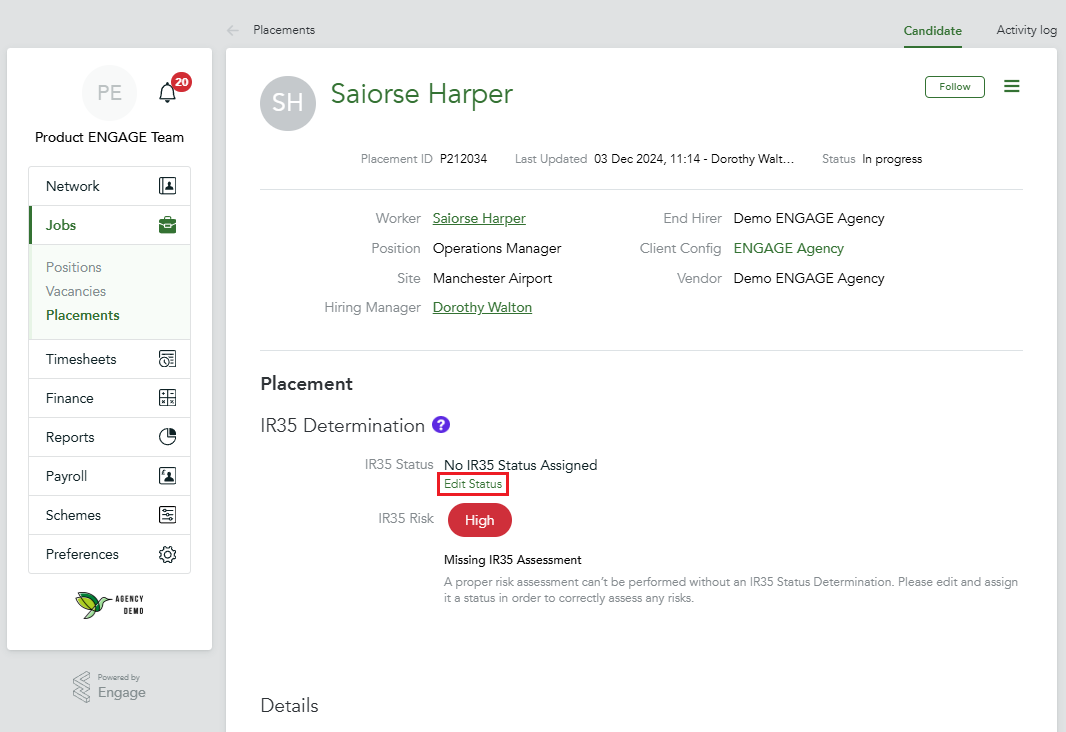Open the Schemes menu item
This screenshot has width=1066, height=732.
pyautogui.click(x=109, y=515)
